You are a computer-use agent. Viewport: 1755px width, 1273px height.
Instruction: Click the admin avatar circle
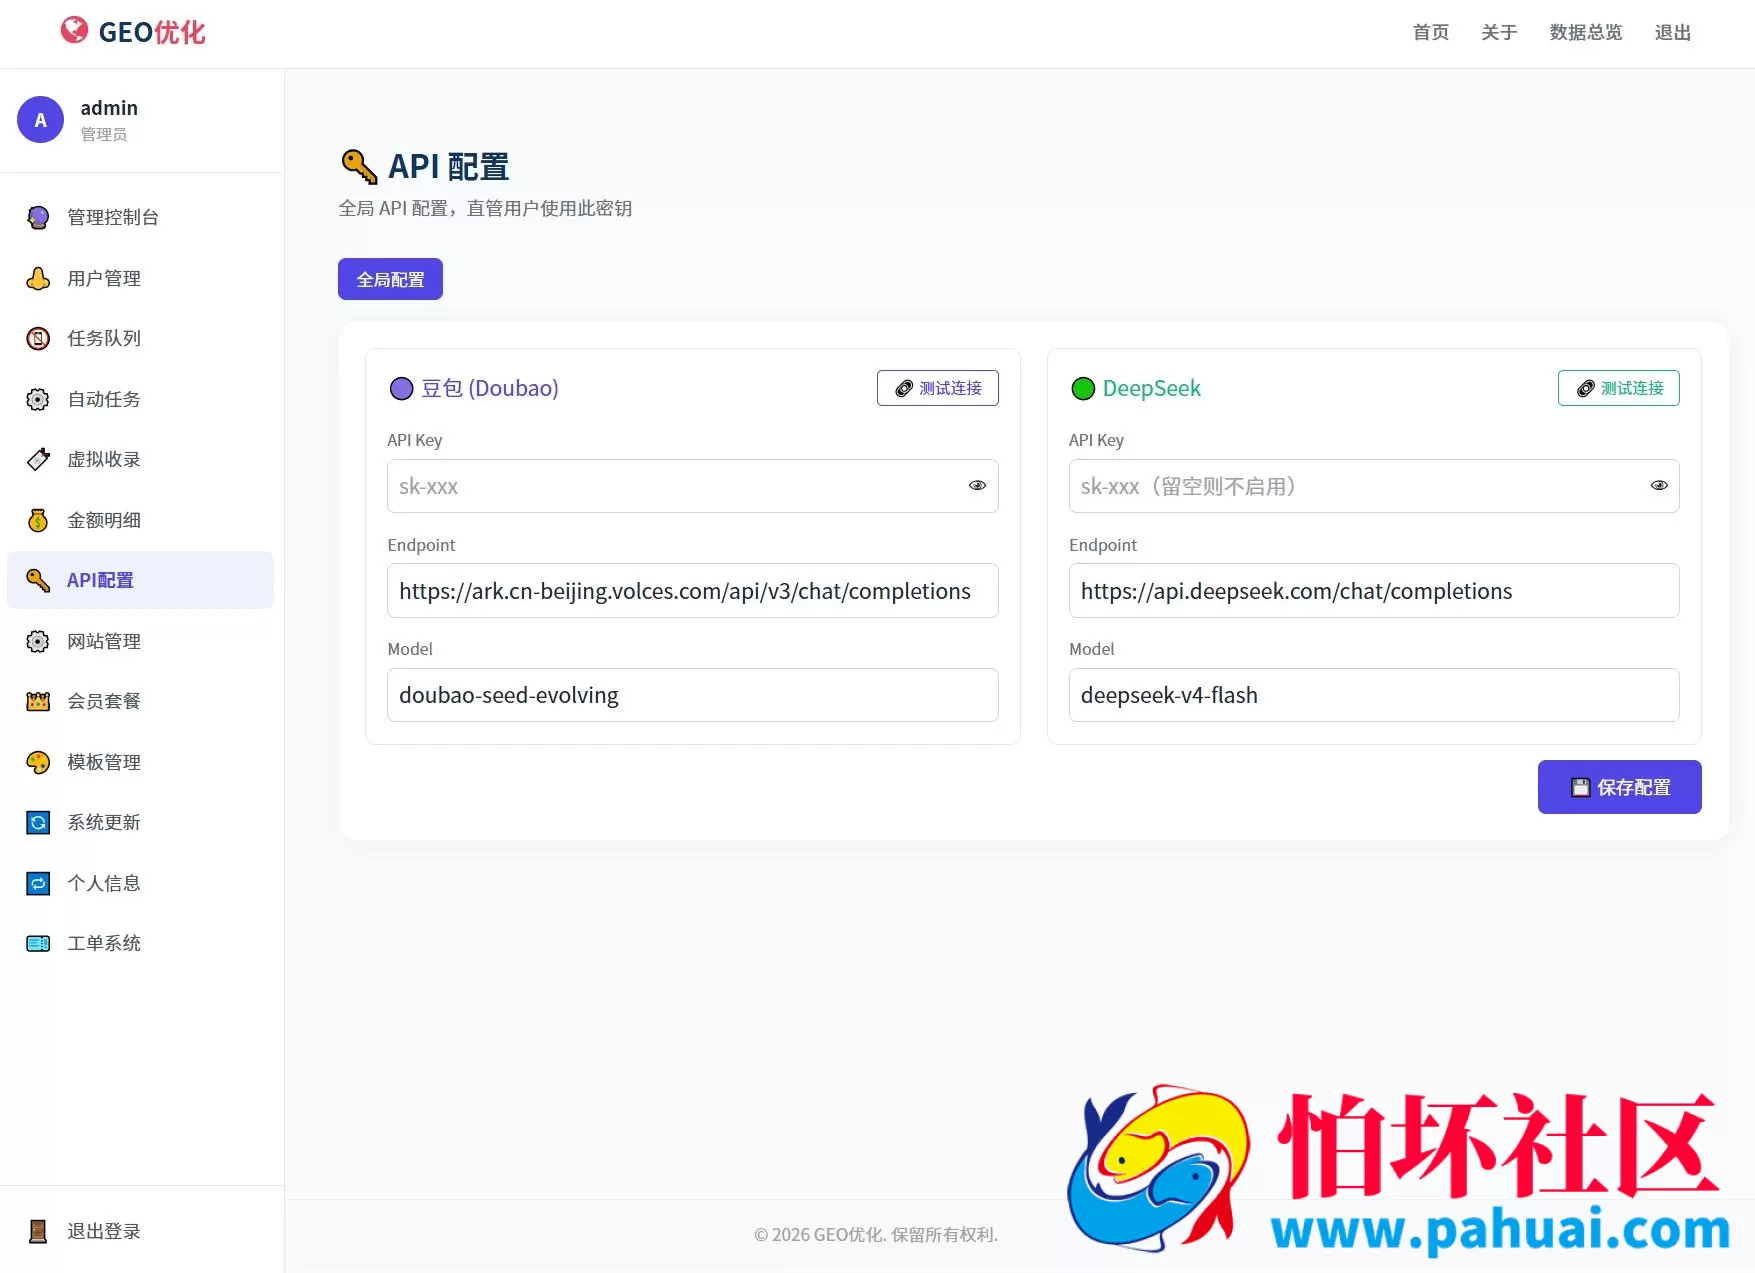pos(40,120)
